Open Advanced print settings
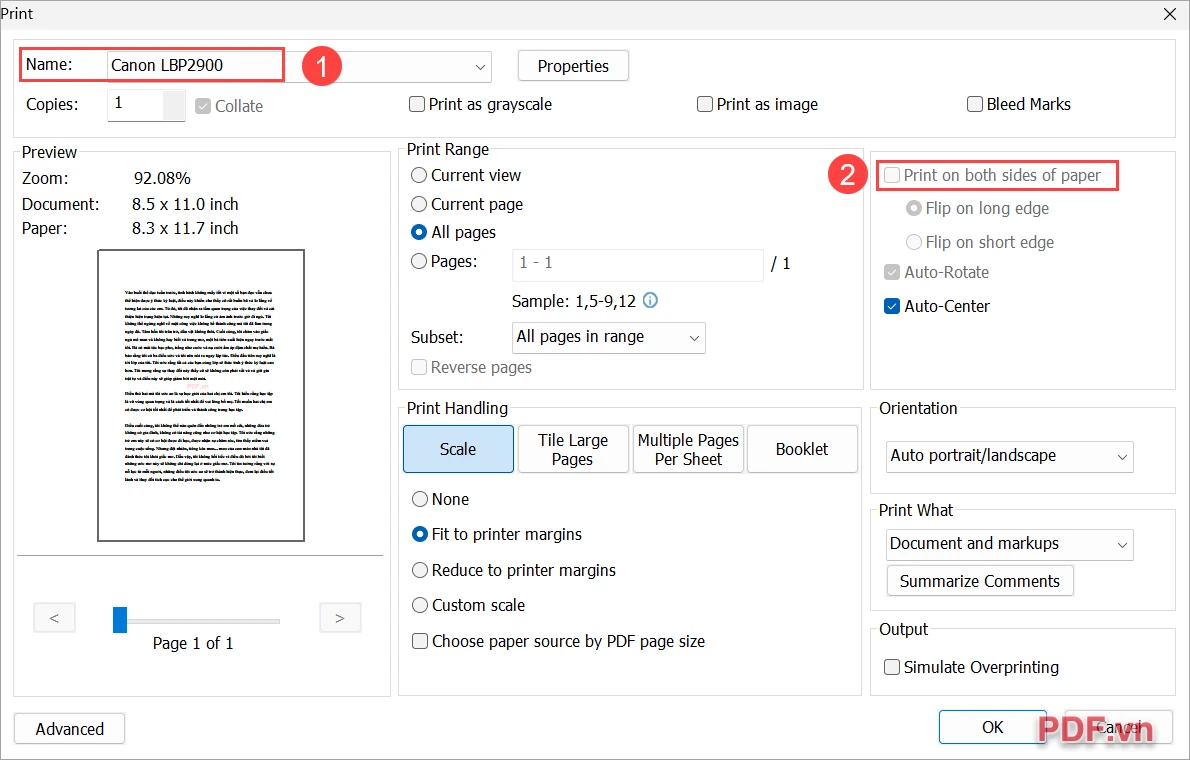Screen dimensions: 1190x760 point(70,729)
